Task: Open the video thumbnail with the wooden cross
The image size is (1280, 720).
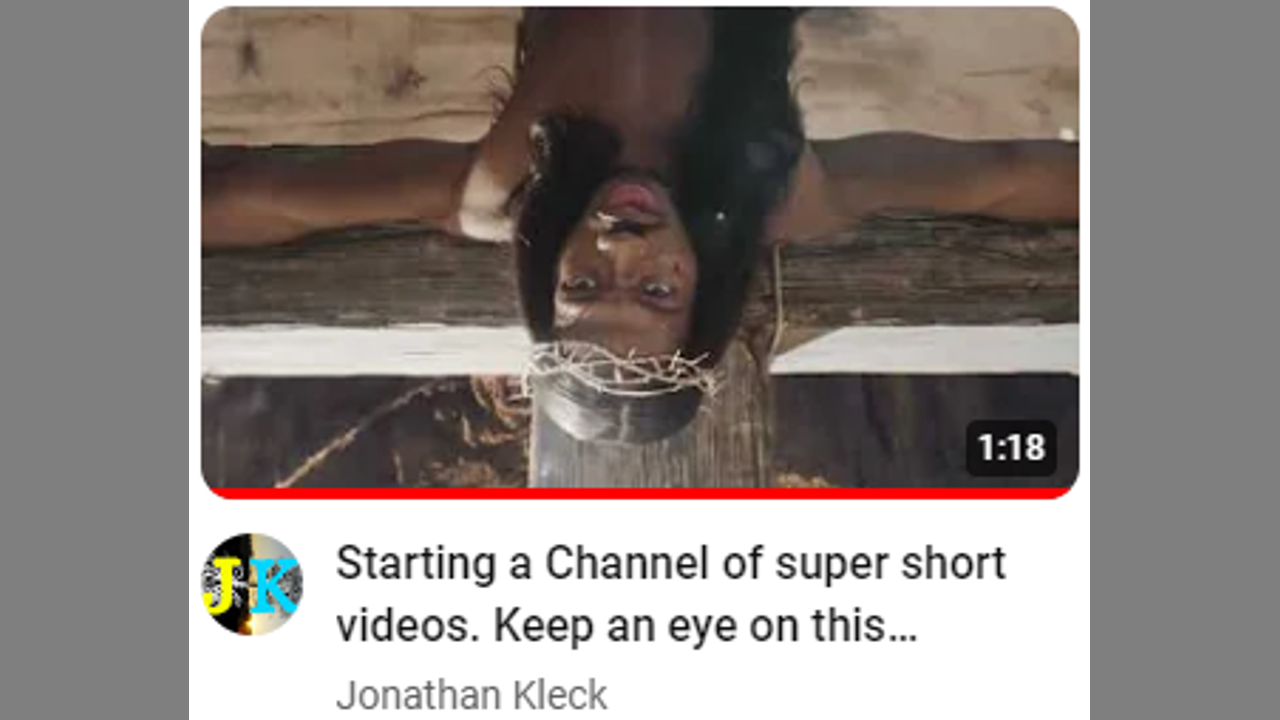Action: coord(640,250)
